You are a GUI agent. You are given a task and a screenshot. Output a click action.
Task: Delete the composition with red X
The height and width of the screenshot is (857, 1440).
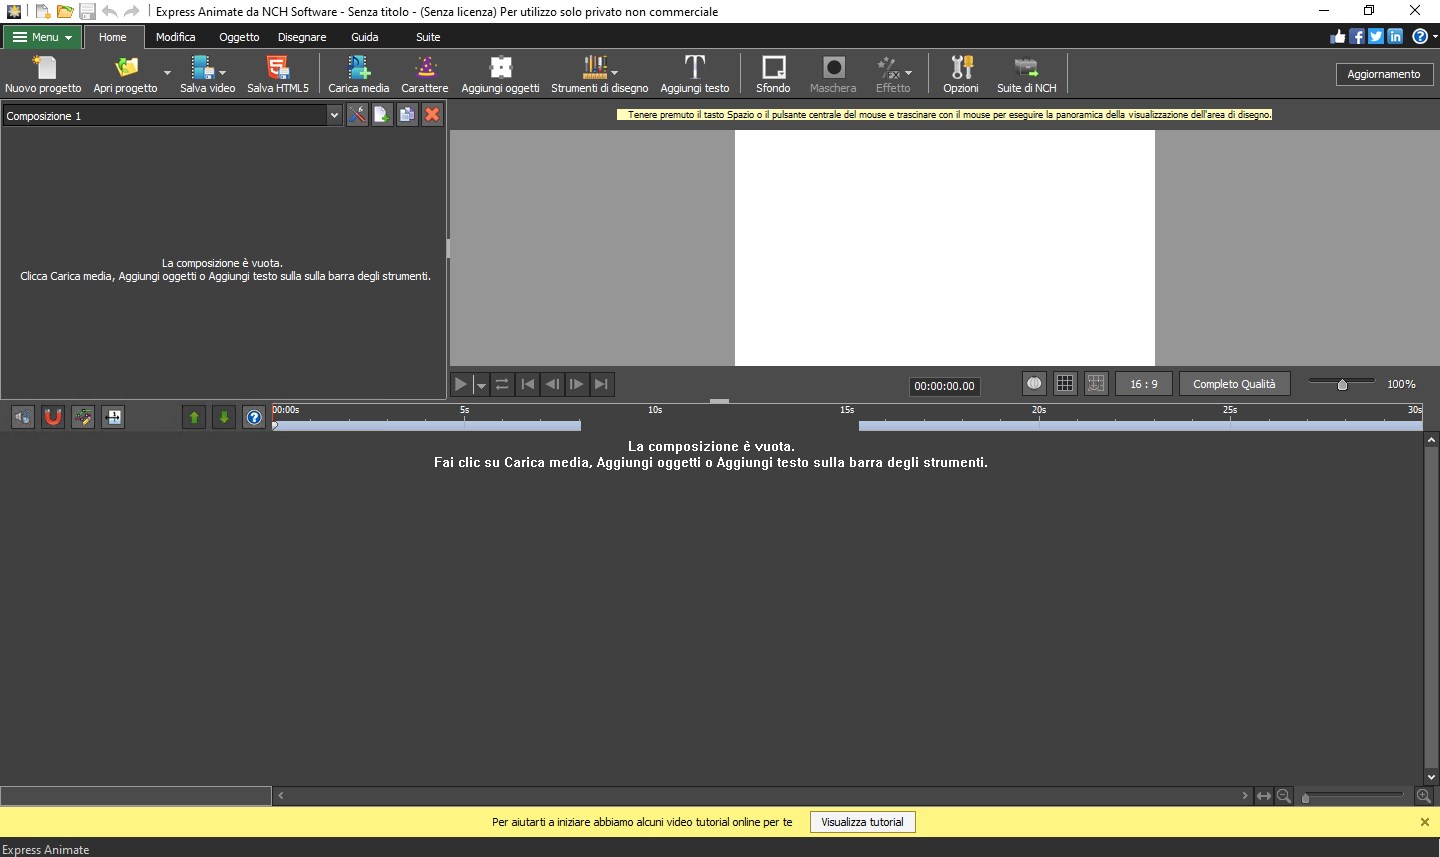click(432, 115)
